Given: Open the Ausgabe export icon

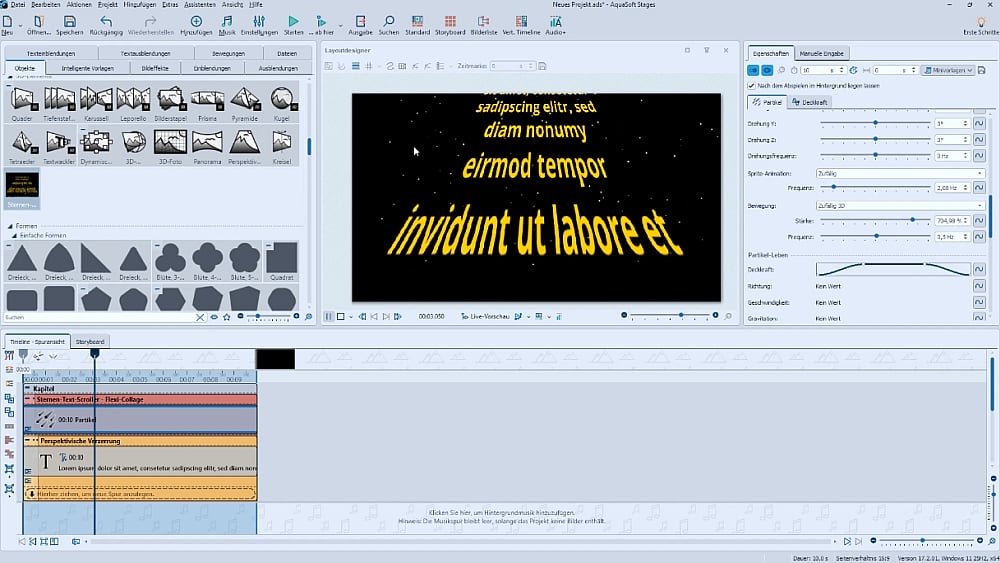Looking at the screenshot, I should coord(360,21).
